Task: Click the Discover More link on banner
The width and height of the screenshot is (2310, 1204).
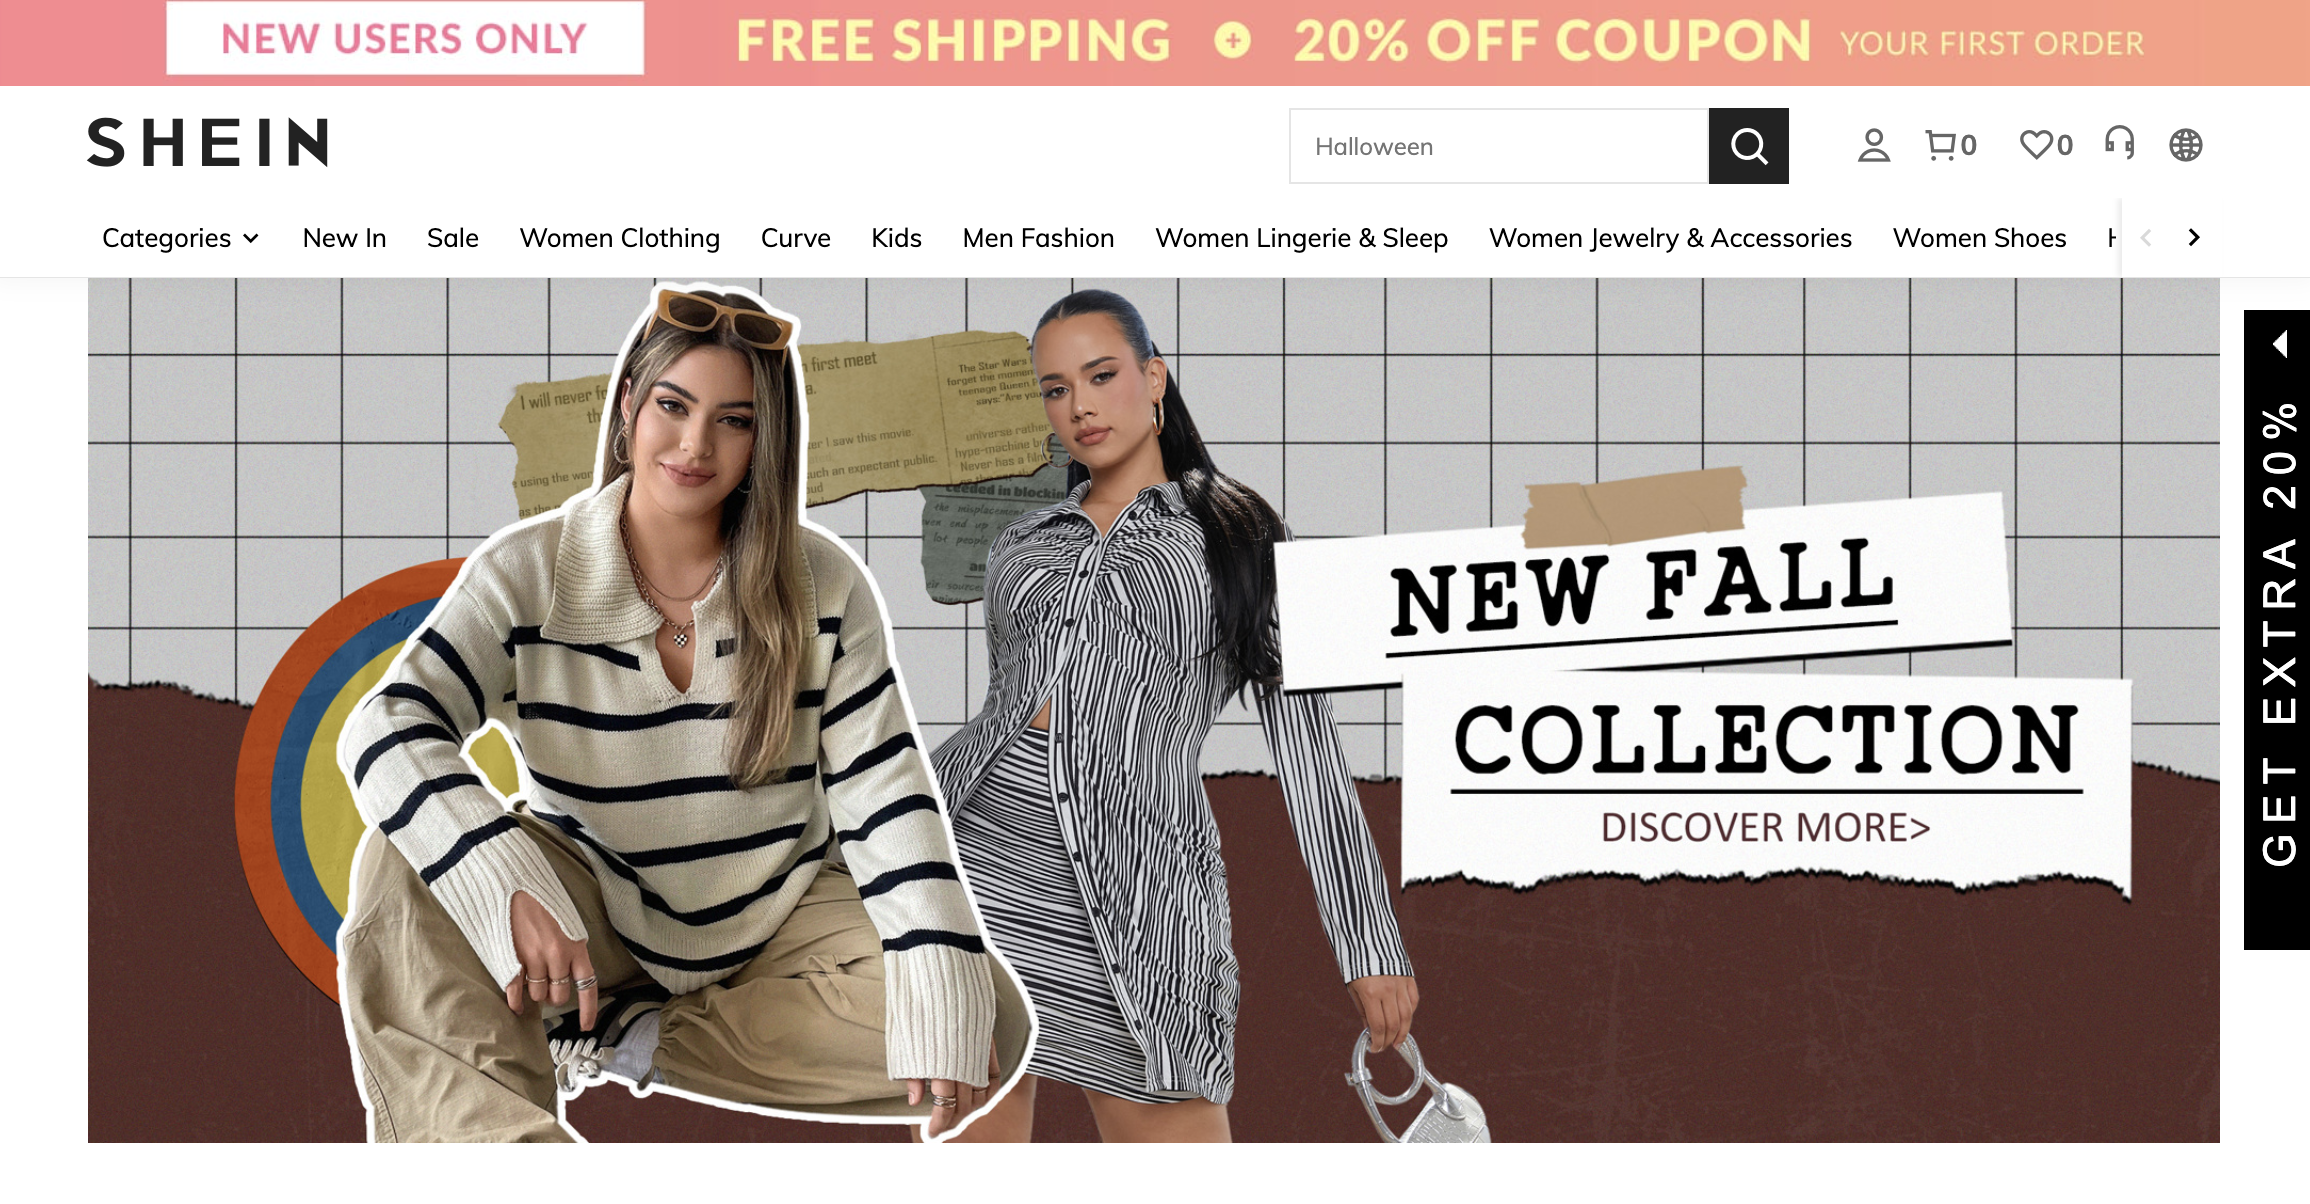Action: (1765, 828)
